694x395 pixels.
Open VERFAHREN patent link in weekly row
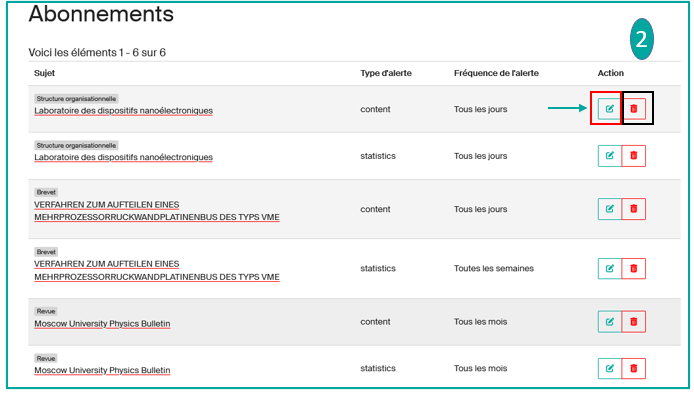coord(157,271)
